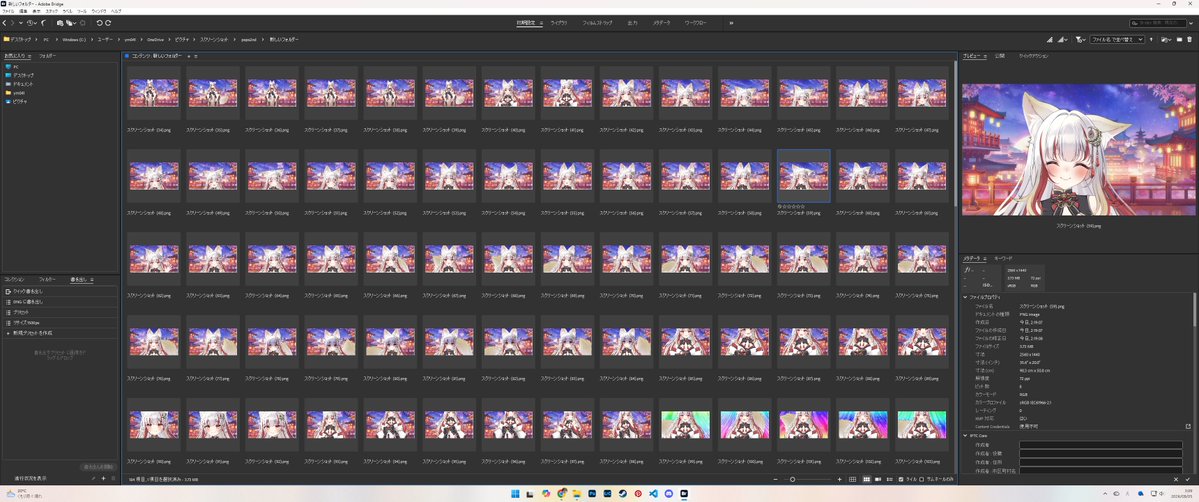Jump to OneDrive in the path bar

[155, 39]
